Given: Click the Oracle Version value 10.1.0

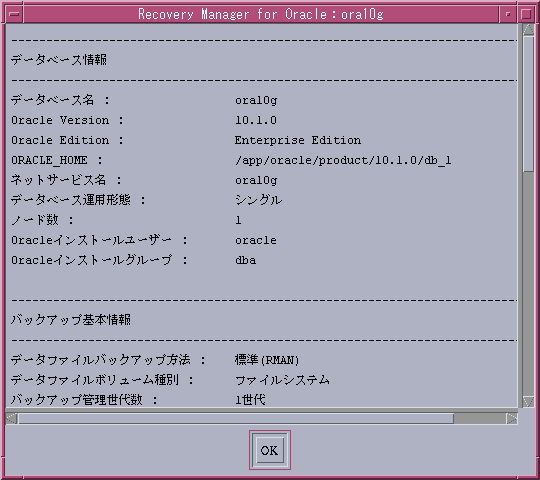Looking at the screenshot, I should click(x=256, y=120).
